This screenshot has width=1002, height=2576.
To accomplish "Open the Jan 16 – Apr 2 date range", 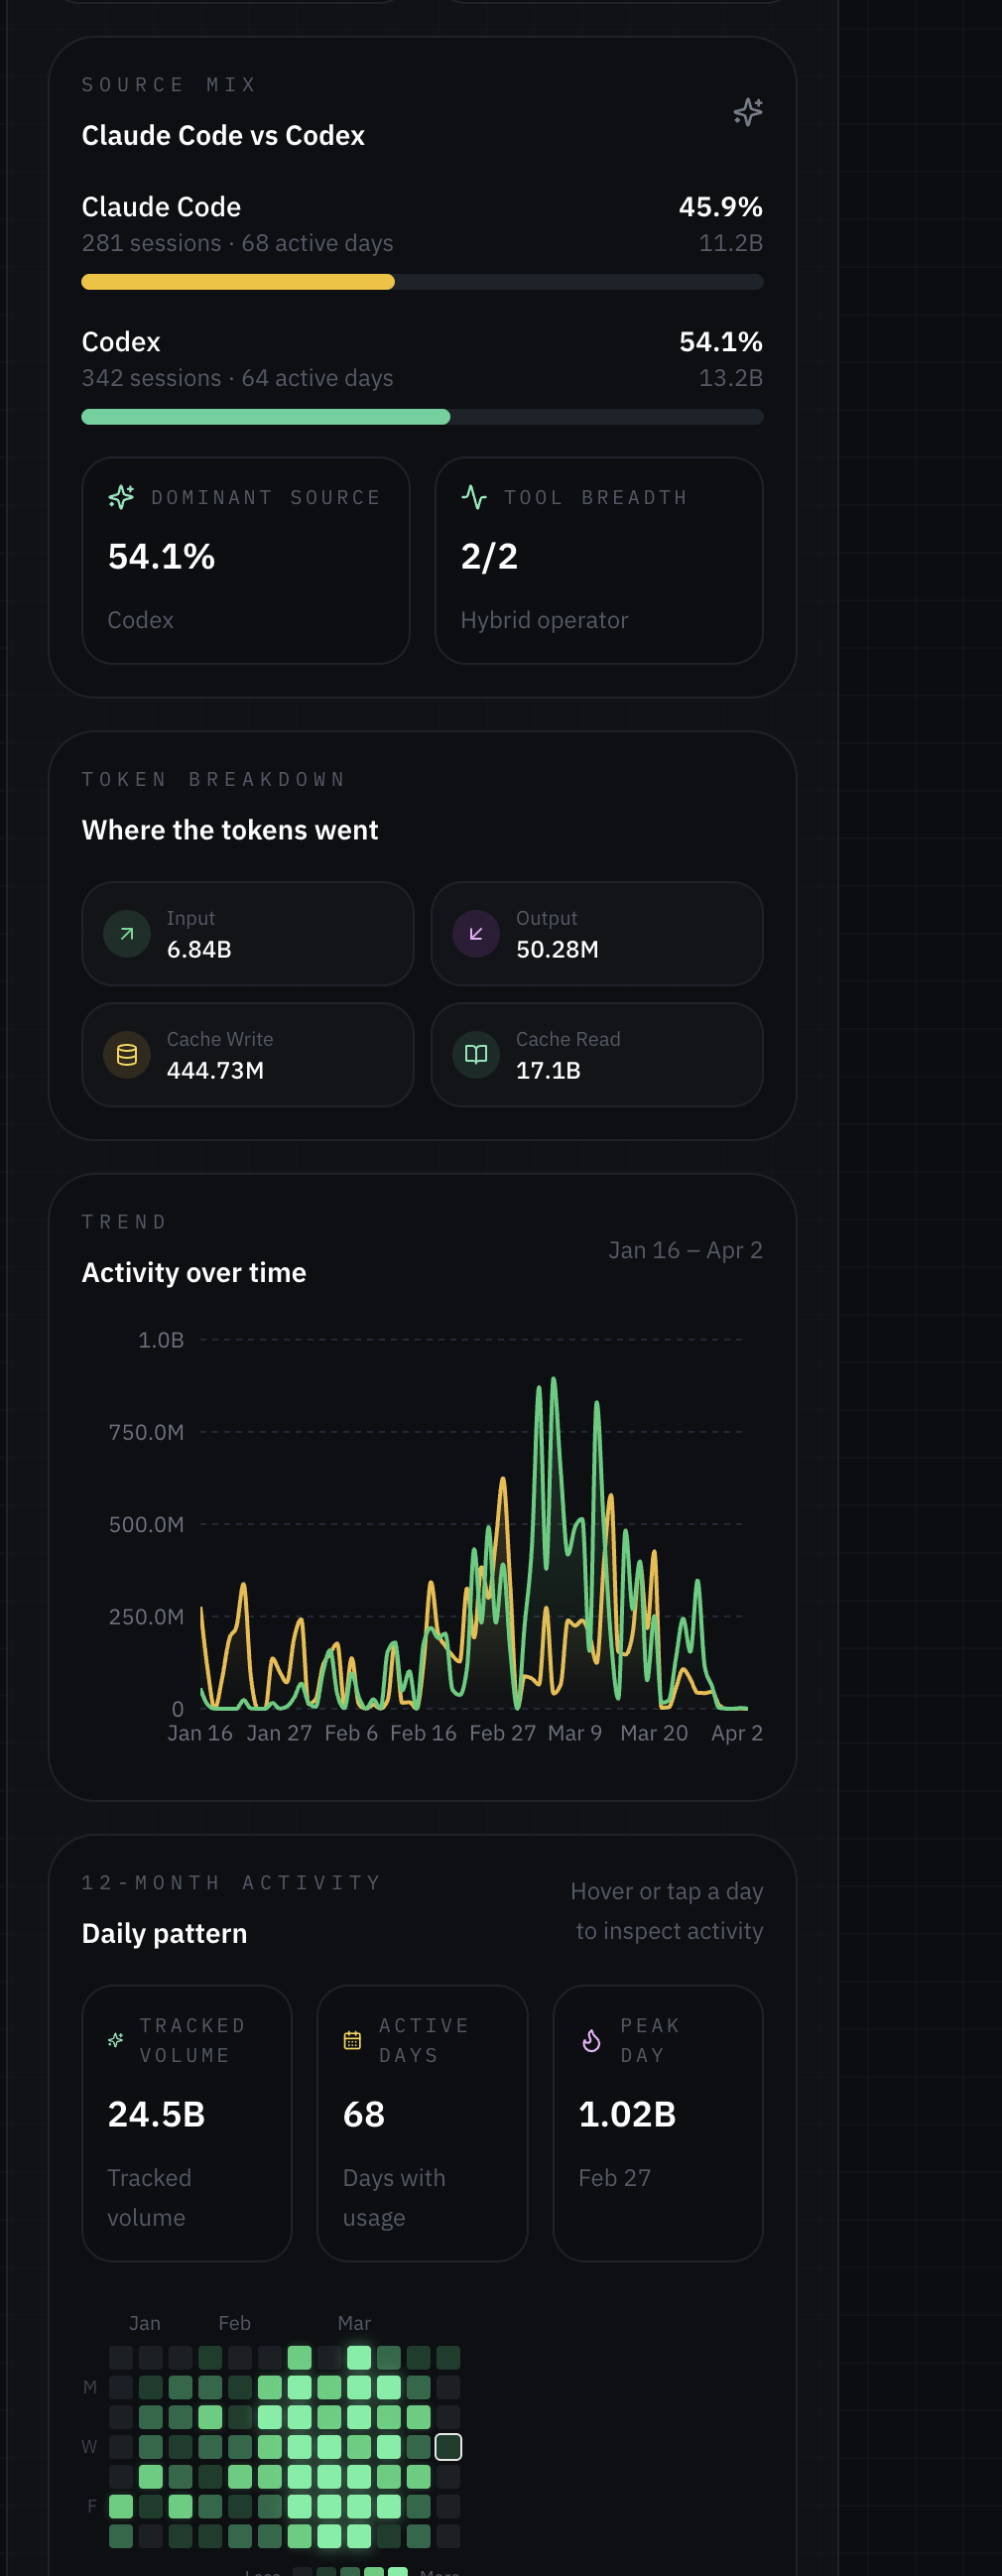I will tap(686, 1250).
